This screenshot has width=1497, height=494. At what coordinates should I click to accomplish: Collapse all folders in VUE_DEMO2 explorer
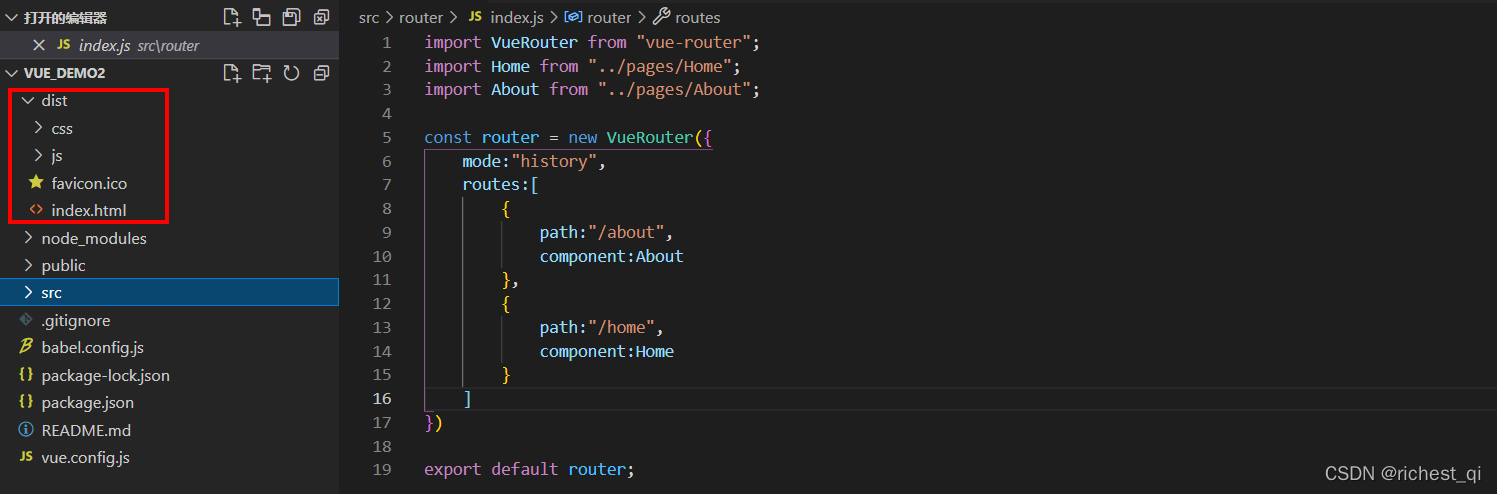321,73
